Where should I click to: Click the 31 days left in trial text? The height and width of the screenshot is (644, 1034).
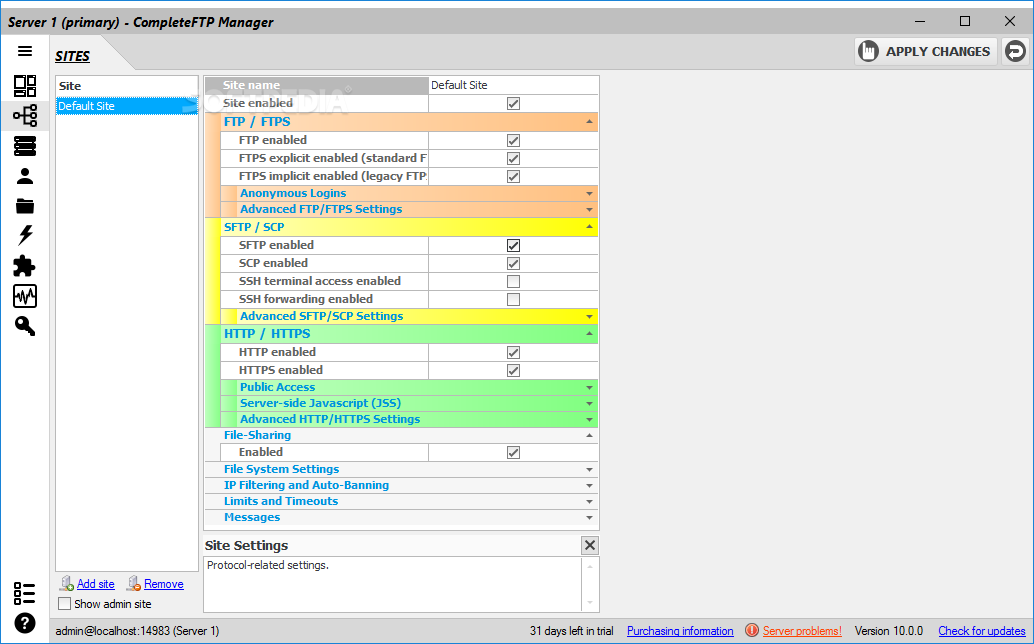pyautogui.click(x=571, y=631)
